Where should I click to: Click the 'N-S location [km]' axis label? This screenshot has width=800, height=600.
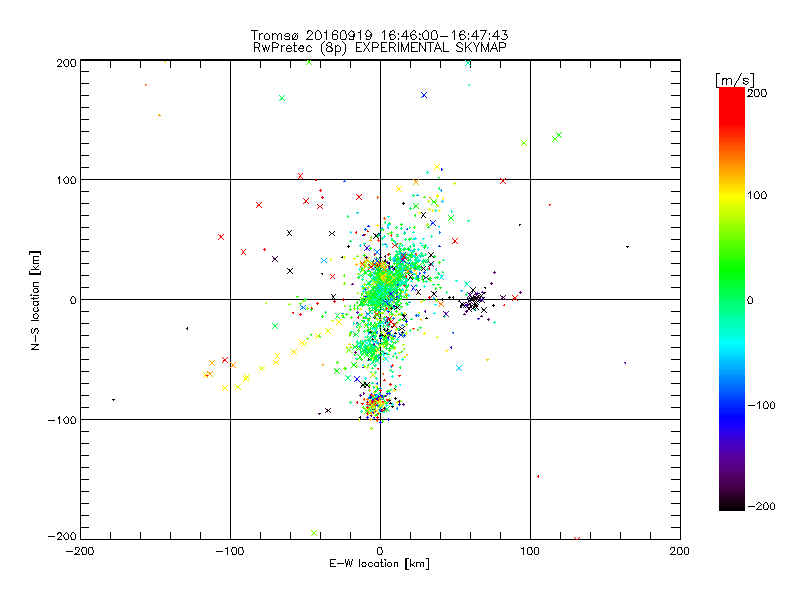pyautogui.click(x=36, y=300)
